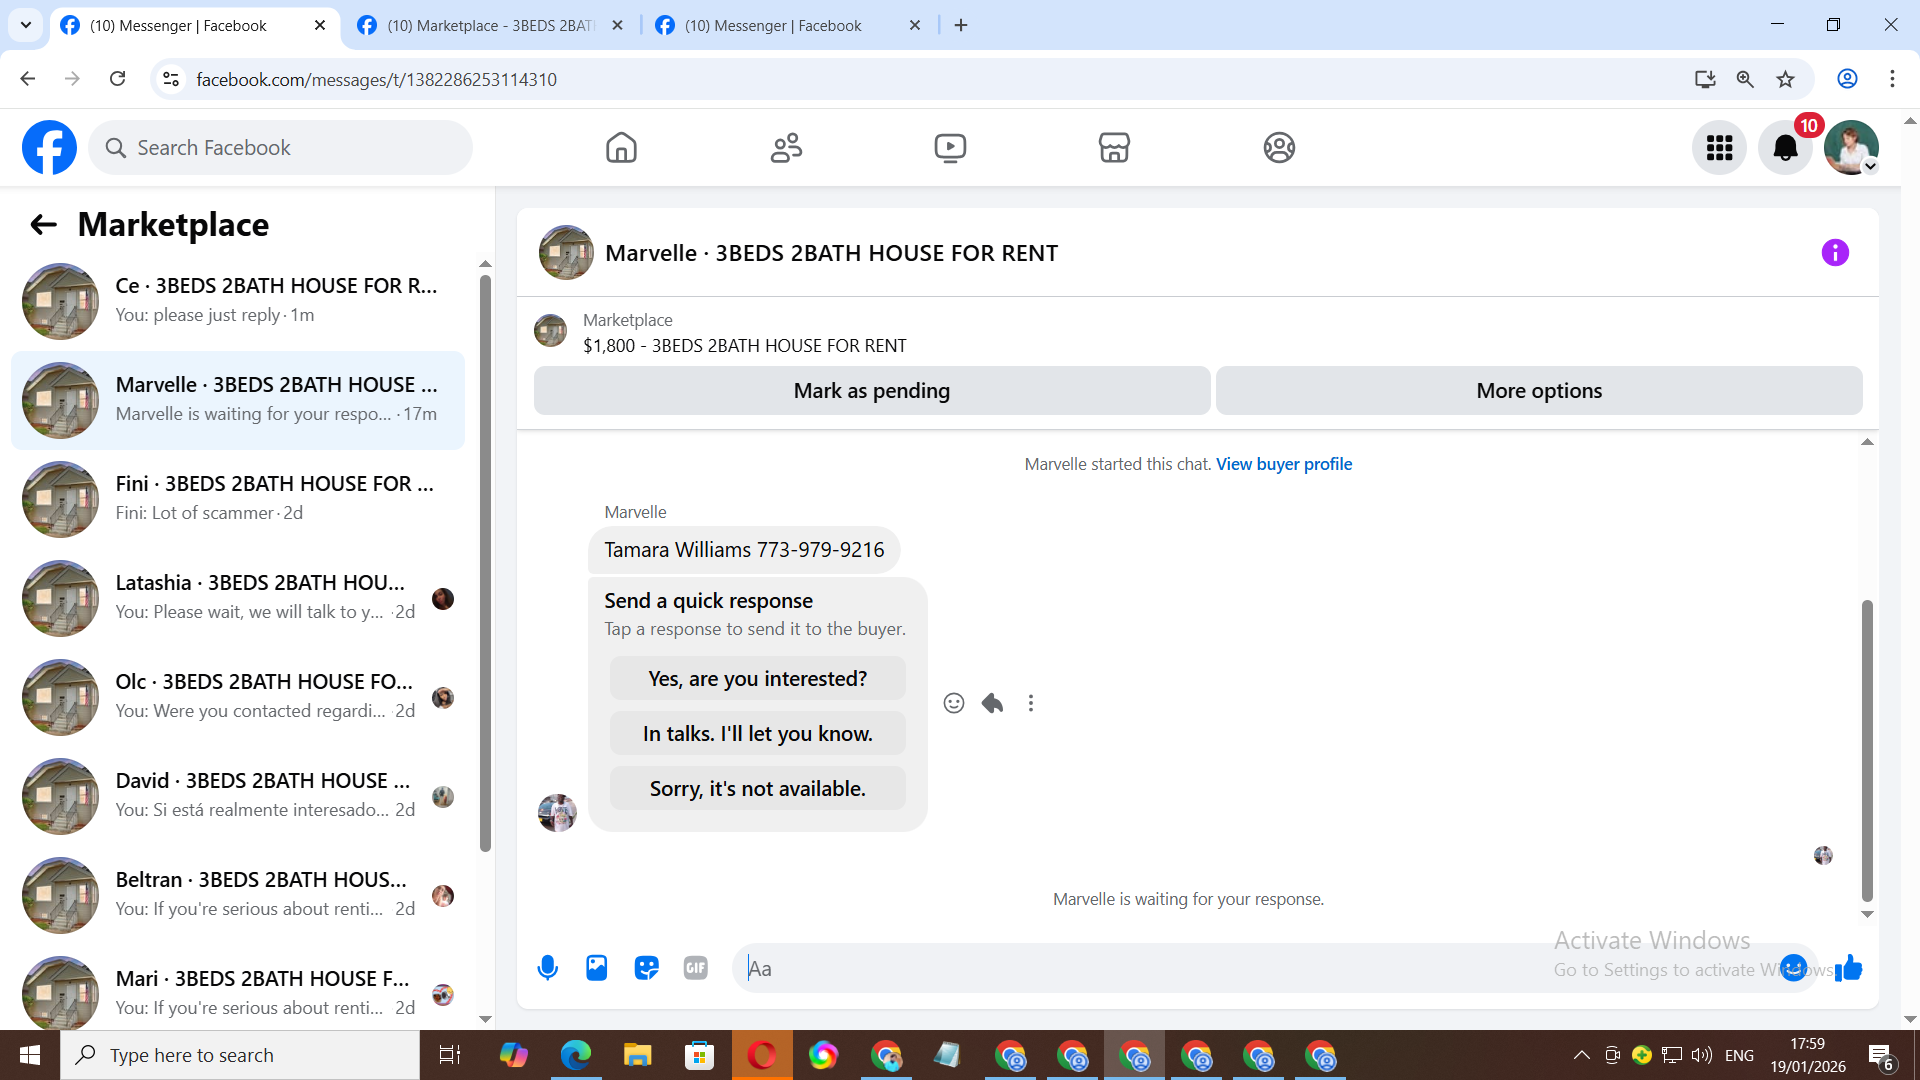The image size is (1920, 1080).
Task: Reply to Marvelle's message arrow icon
Action: (x=992, y=703)
